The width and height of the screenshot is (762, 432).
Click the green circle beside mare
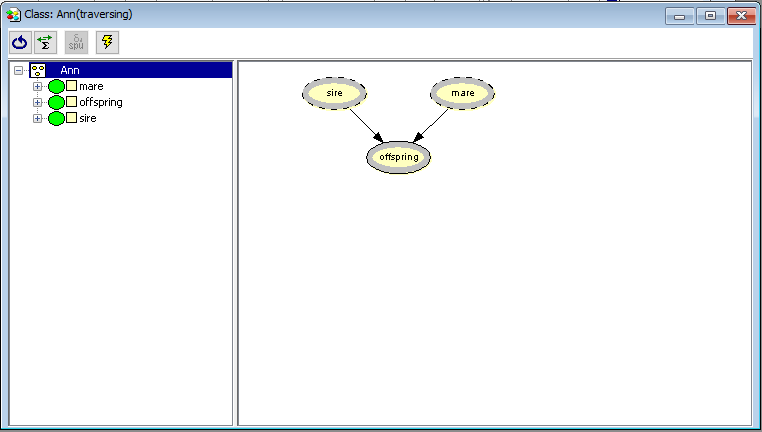tap(56, 86)
